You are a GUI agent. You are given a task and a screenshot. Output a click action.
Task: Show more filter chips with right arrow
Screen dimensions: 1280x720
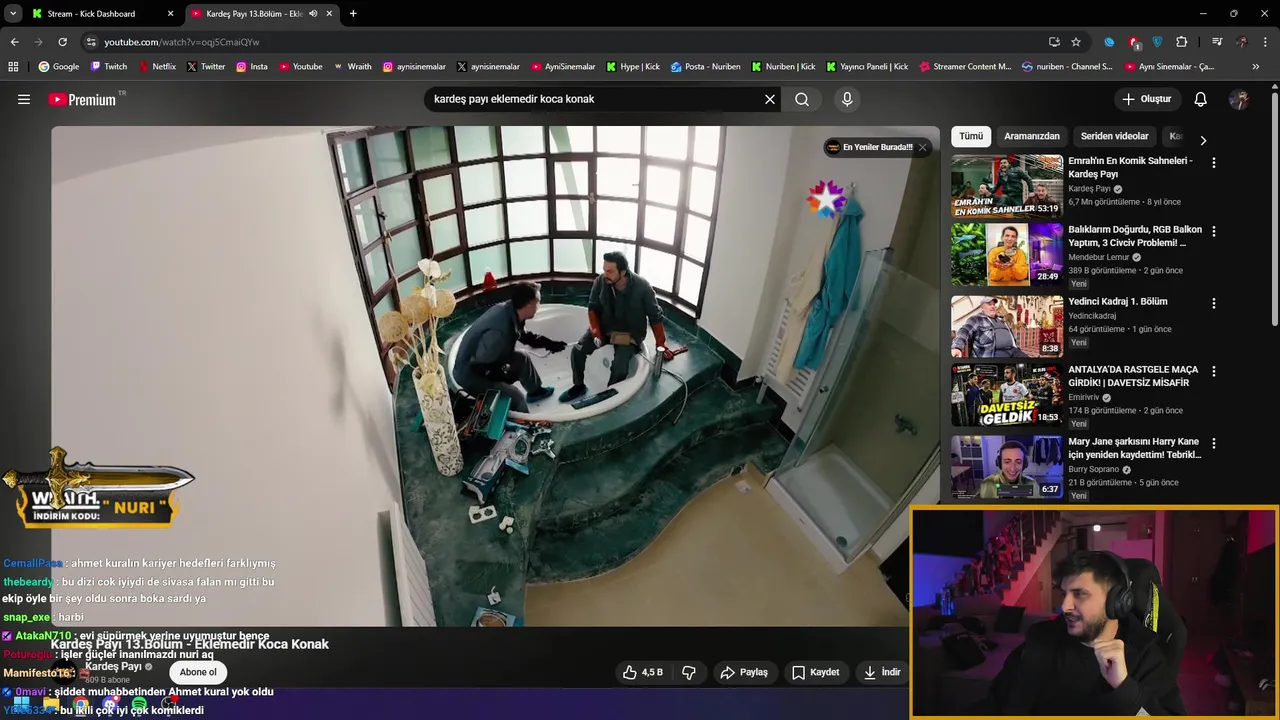(x=1203, y=140)
